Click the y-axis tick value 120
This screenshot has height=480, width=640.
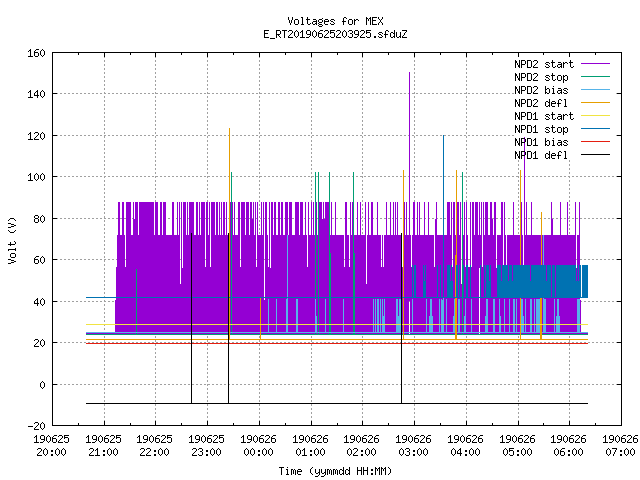(x=36, y=136)
